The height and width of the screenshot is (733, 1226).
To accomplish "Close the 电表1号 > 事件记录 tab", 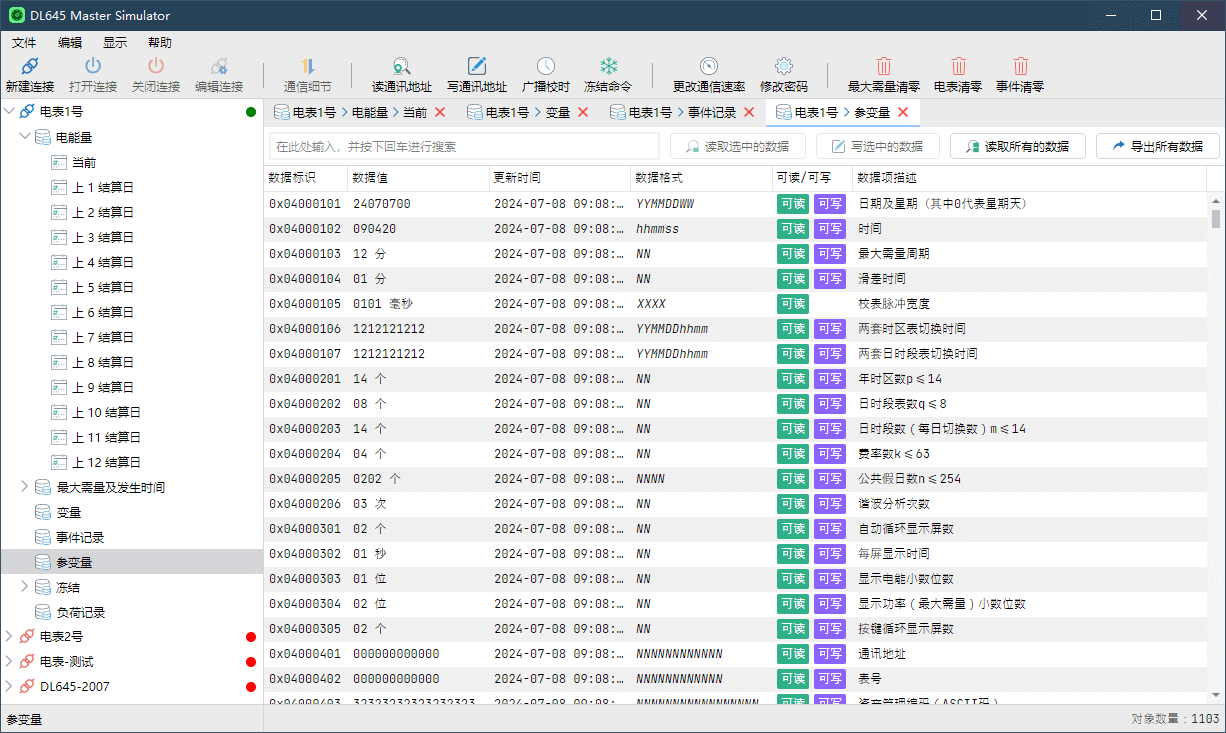I will point(749,112).
